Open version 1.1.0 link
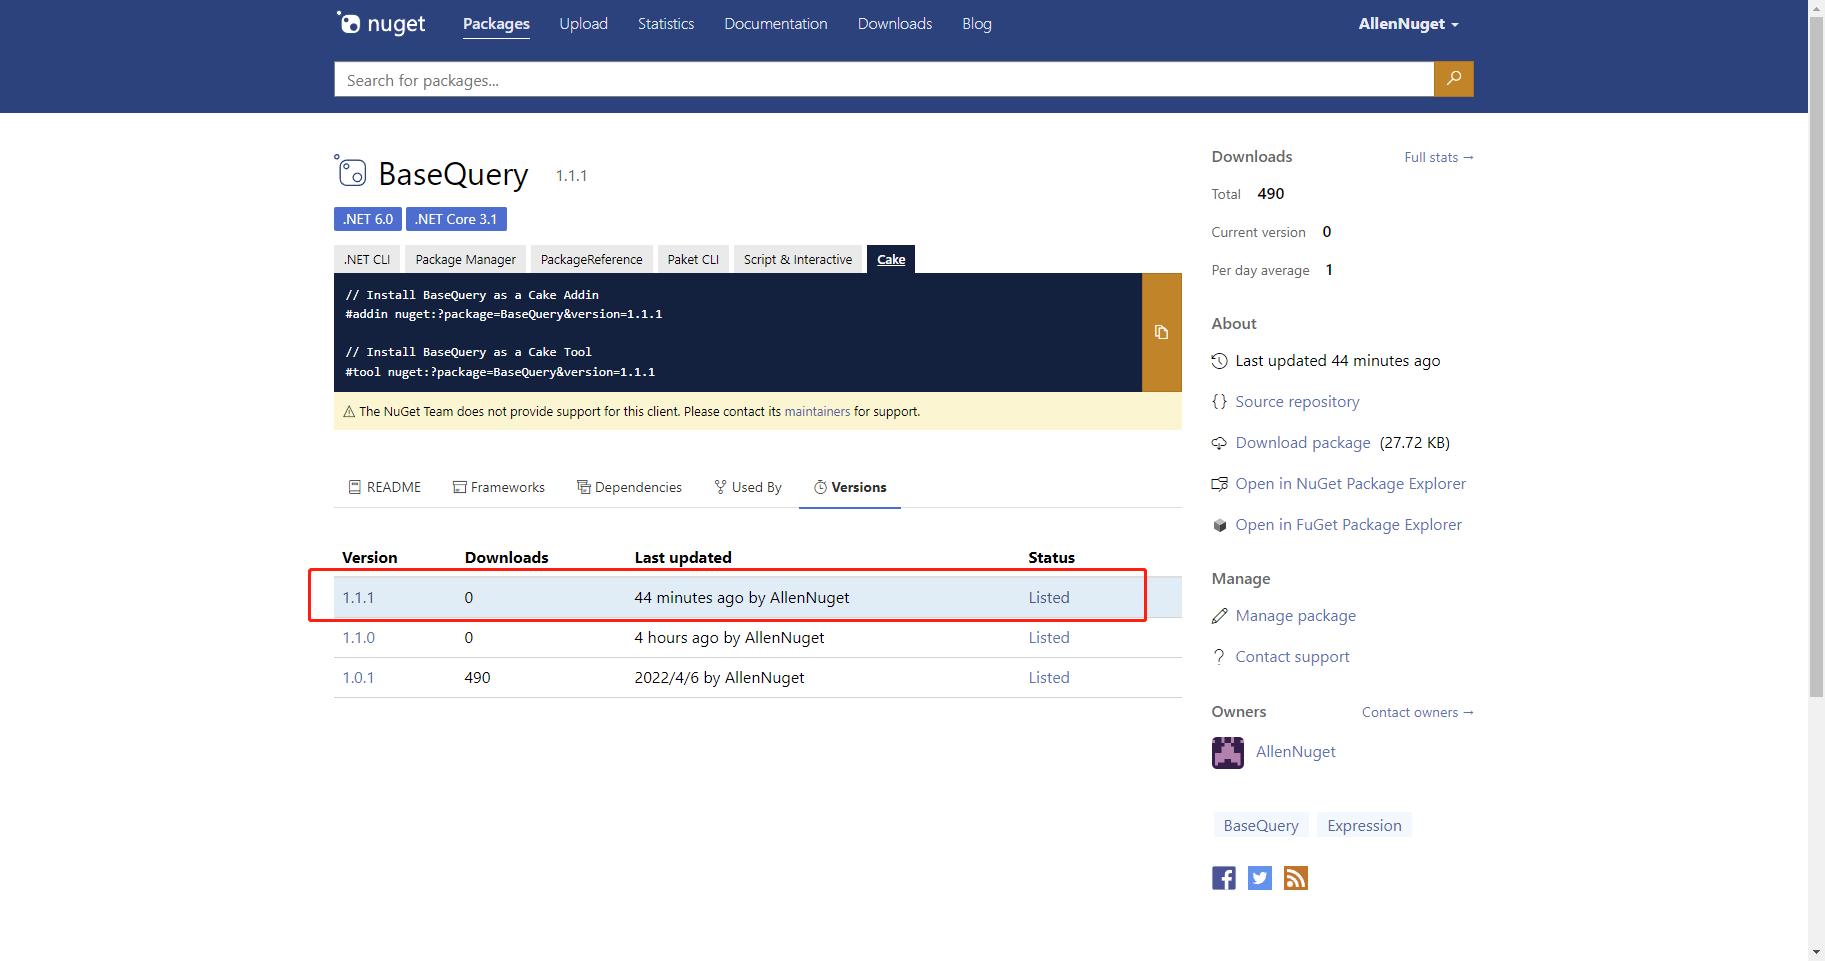This screenshot has height=961, width=1825. tap(359, 638)
